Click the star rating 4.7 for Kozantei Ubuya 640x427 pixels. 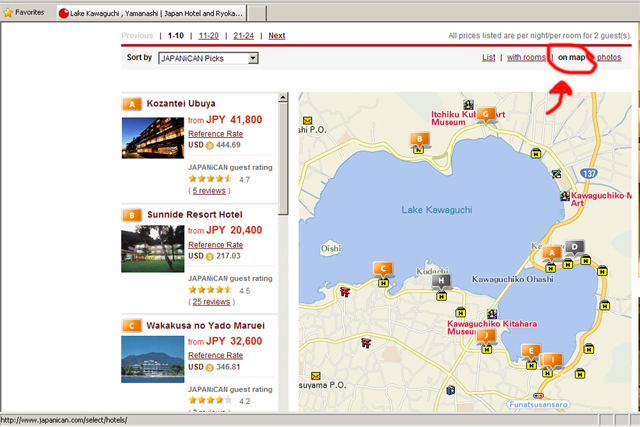click(210, 178)
